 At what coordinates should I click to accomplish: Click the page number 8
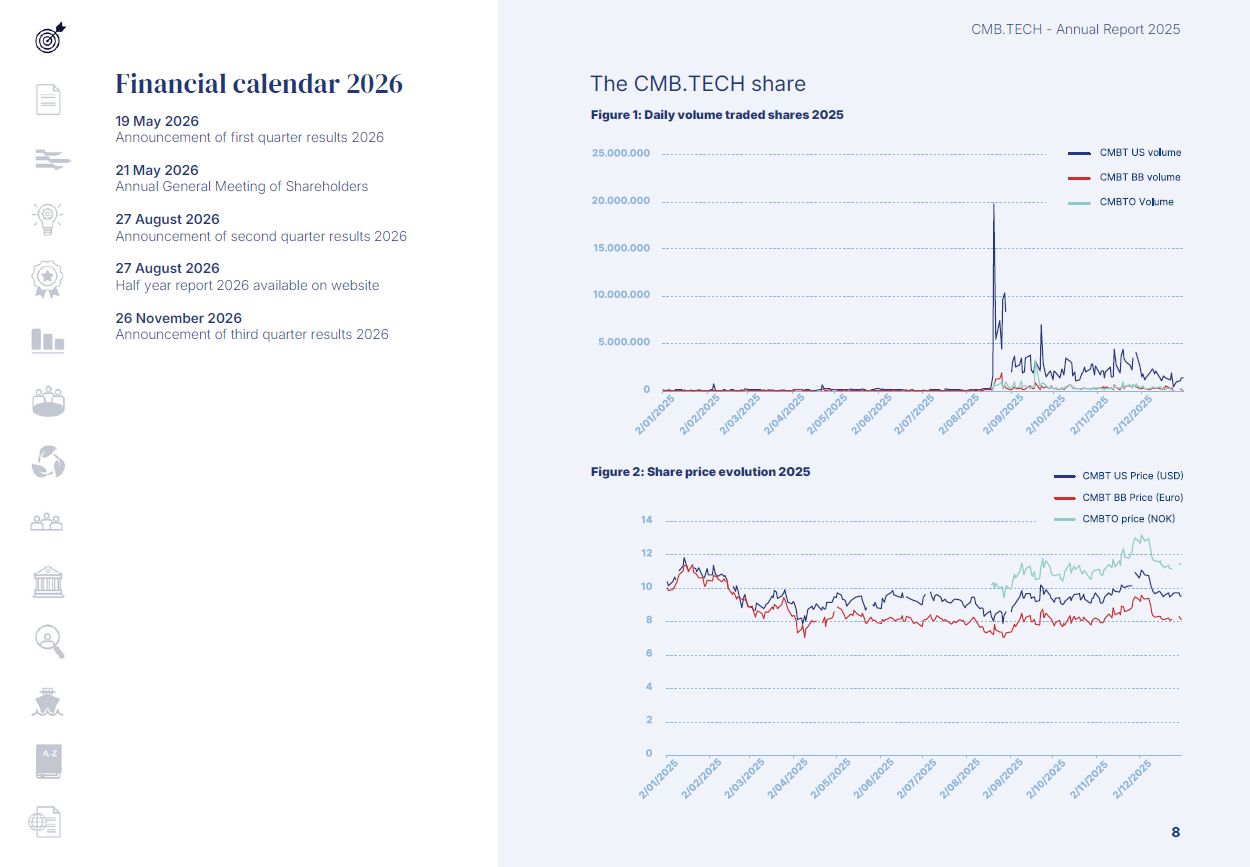(1175, 832)
